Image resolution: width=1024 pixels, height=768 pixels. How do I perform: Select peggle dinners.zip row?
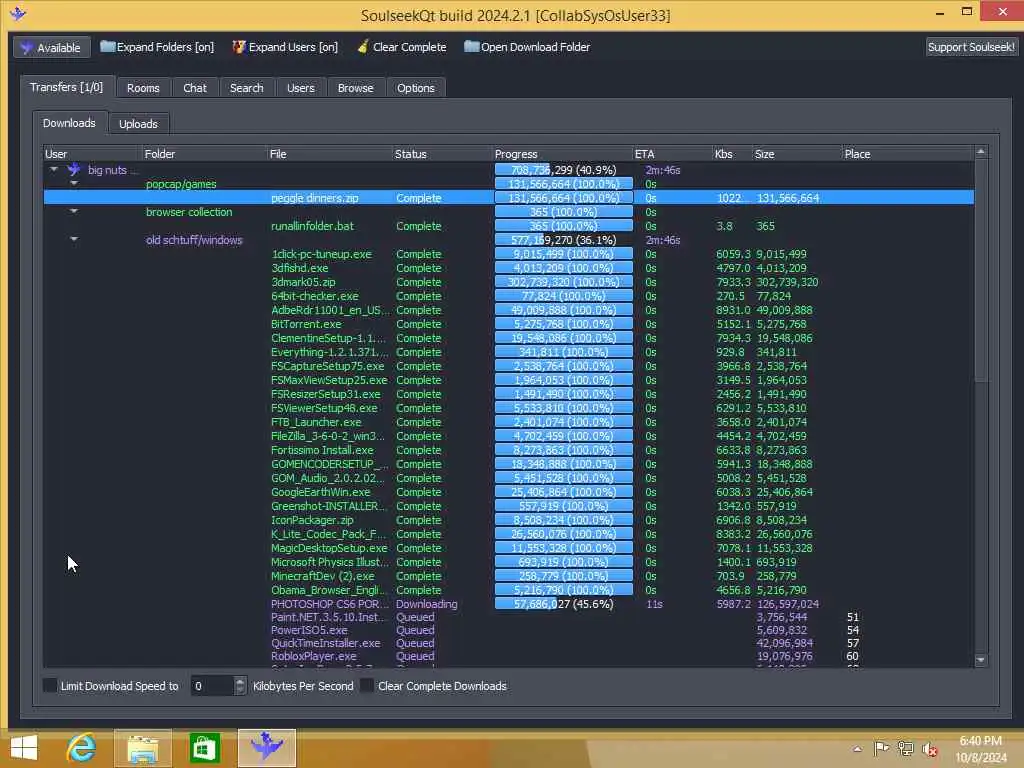[508, 198]
